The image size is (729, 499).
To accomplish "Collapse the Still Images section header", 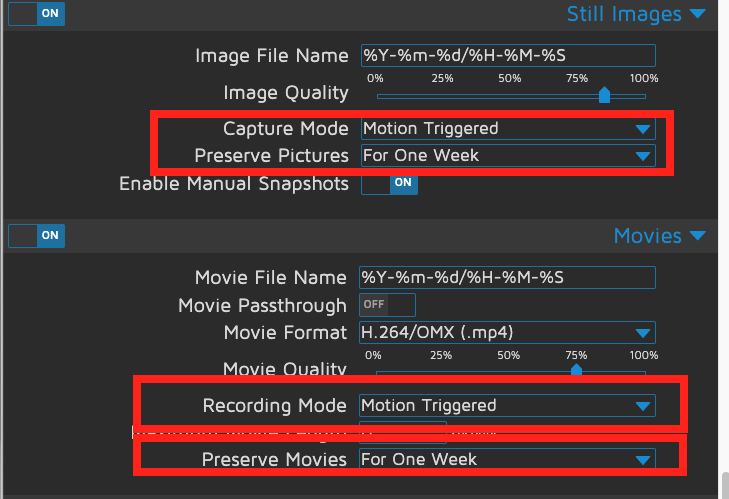I will click(624, 14).
